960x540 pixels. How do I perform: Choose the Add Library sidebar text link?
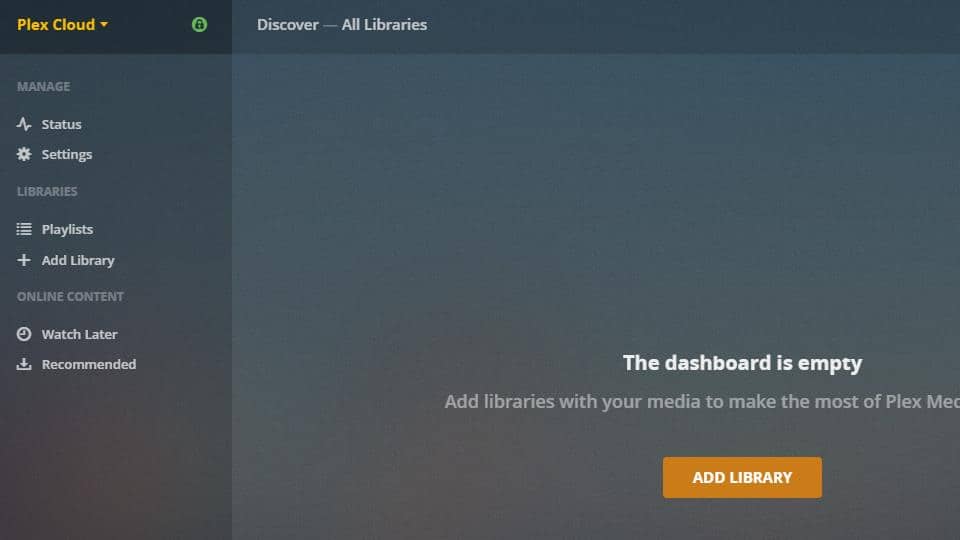tap(78, 260)
